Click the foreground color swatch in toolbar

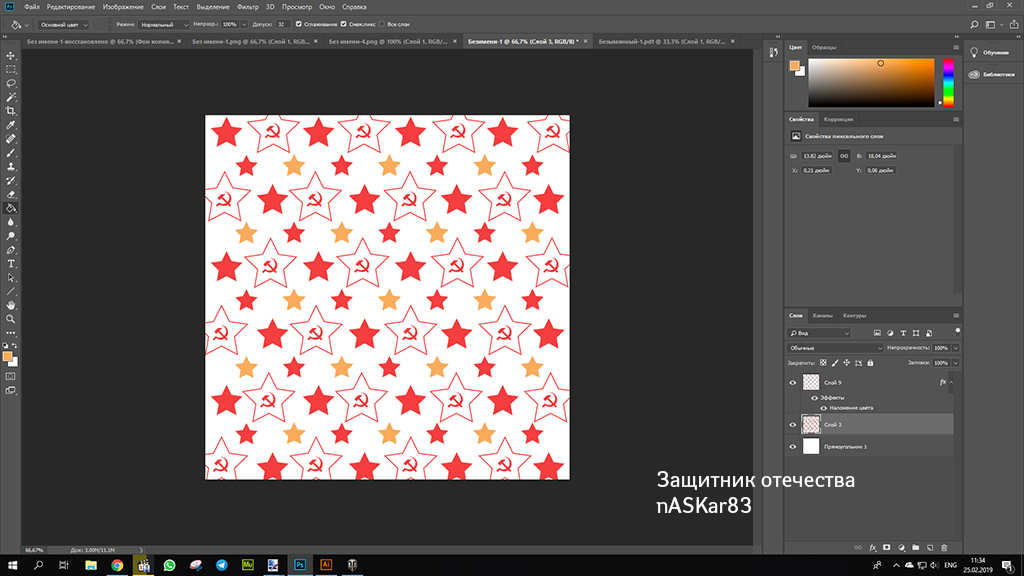coord(8,356)
